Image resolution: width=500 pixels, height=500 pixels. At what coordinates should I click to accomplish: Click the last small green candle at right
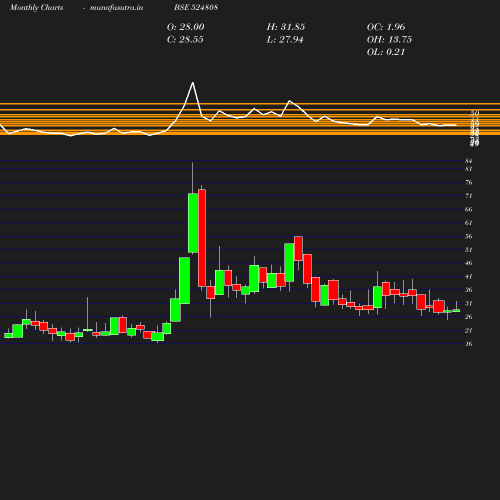(456, 311)
